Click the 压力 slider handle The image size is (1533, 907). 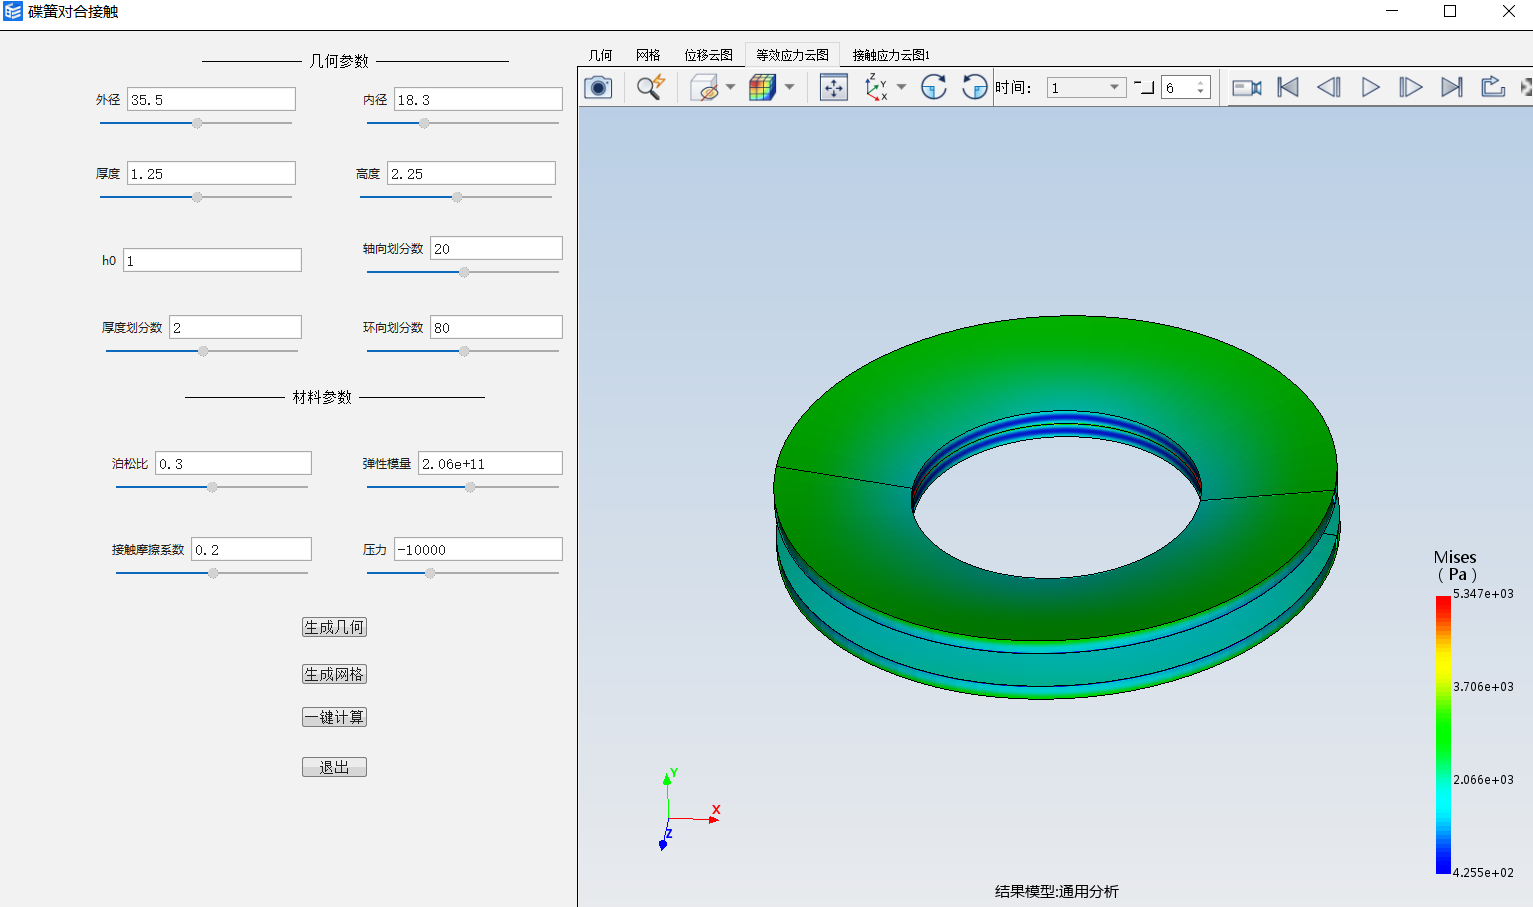(430, 573)
